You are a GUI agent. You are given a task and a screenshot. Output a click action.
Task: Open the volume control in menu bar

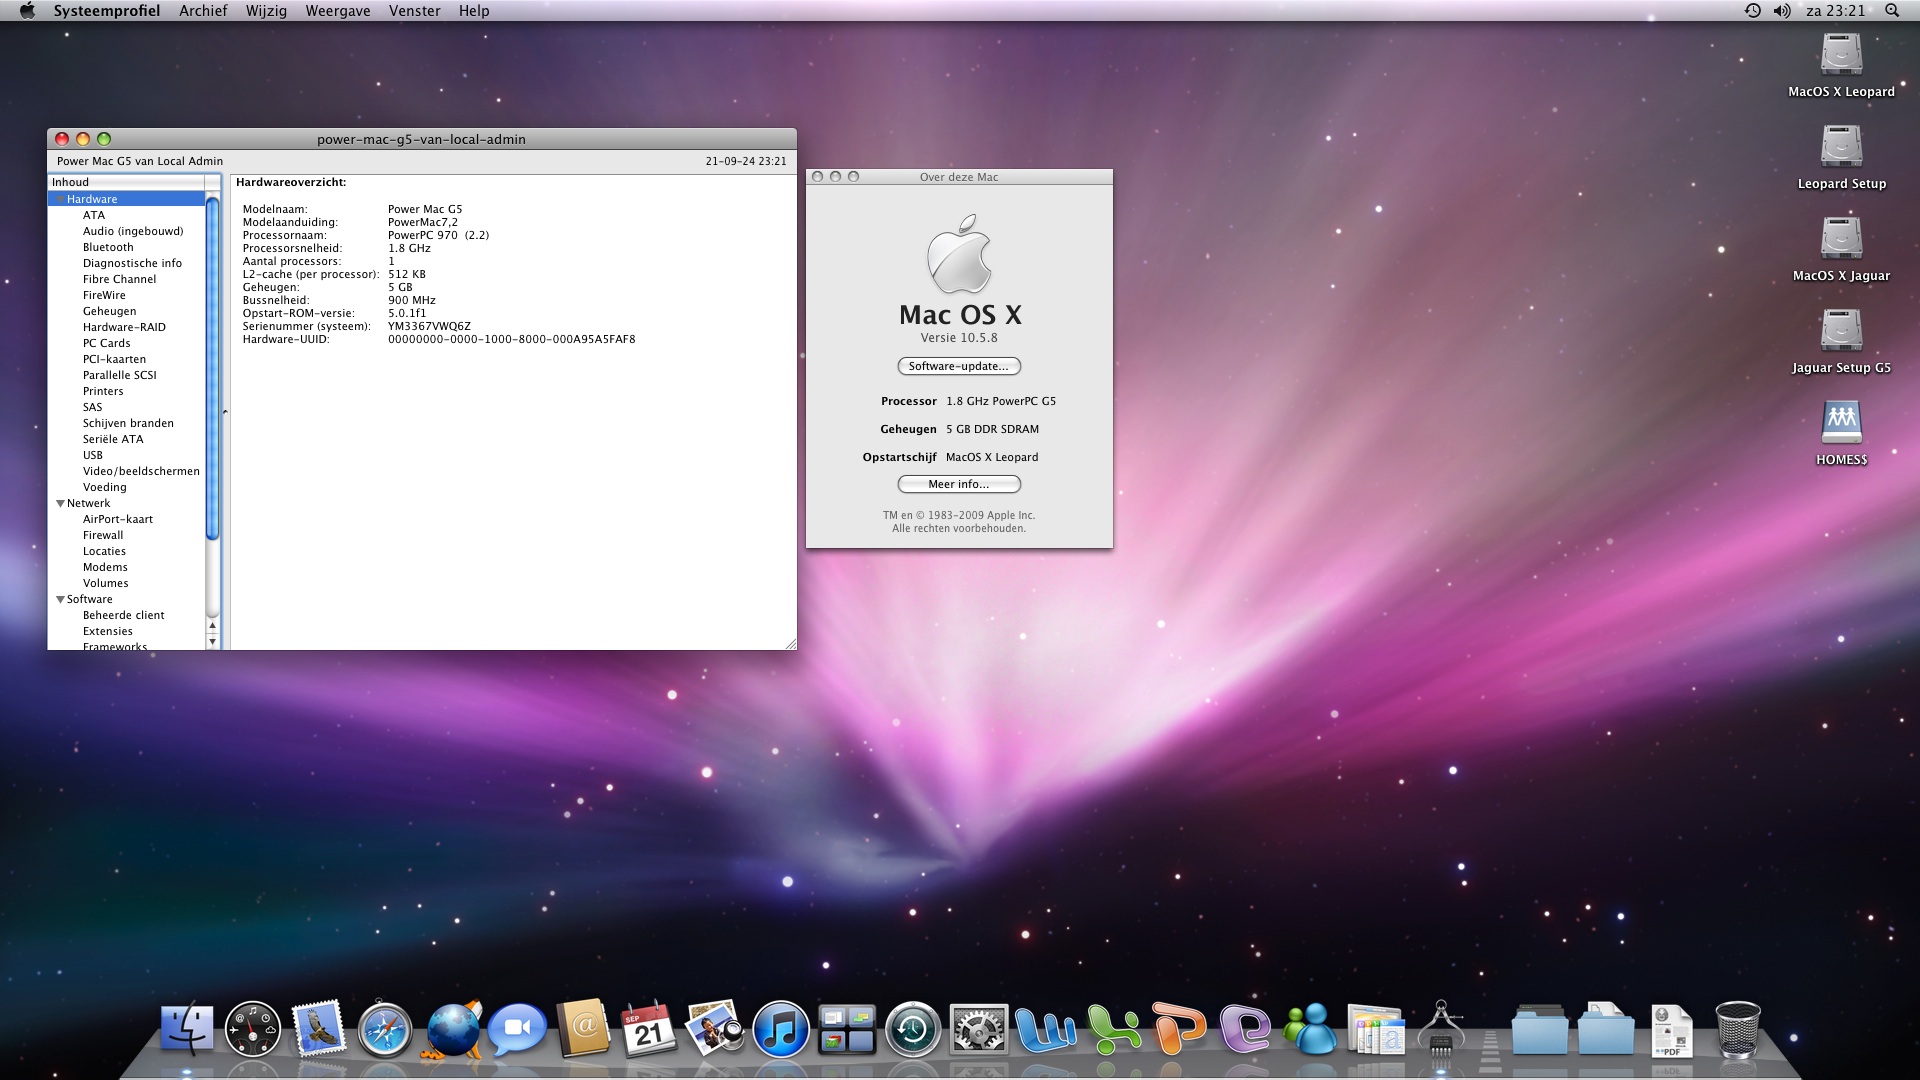pos(1782,11)
